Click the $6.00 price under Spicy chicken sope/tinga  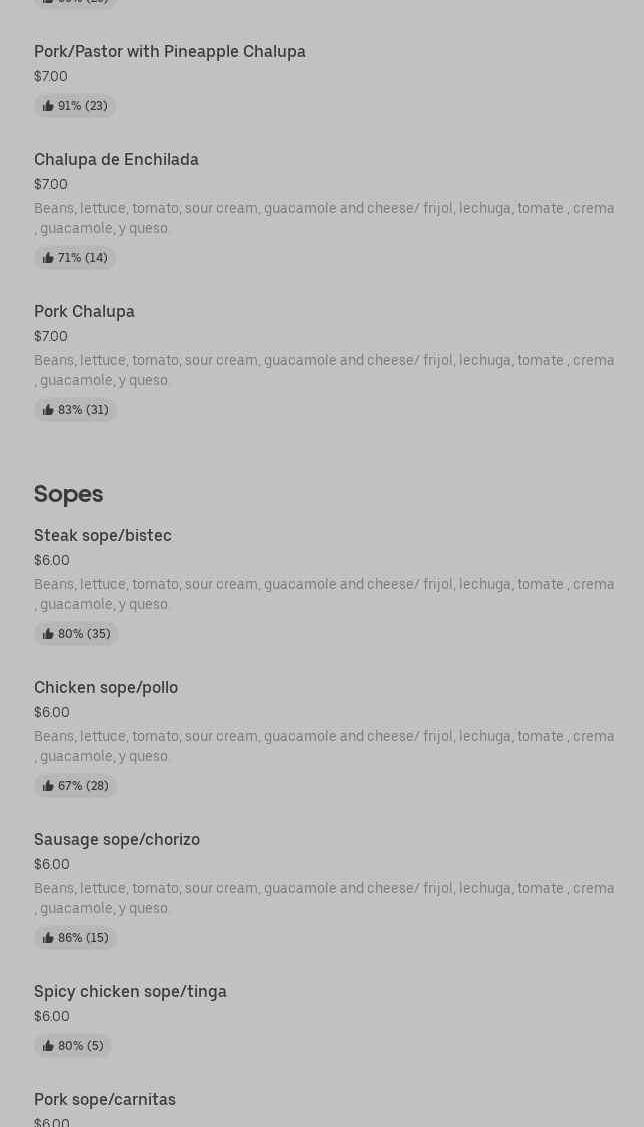tap(52, 1017)
